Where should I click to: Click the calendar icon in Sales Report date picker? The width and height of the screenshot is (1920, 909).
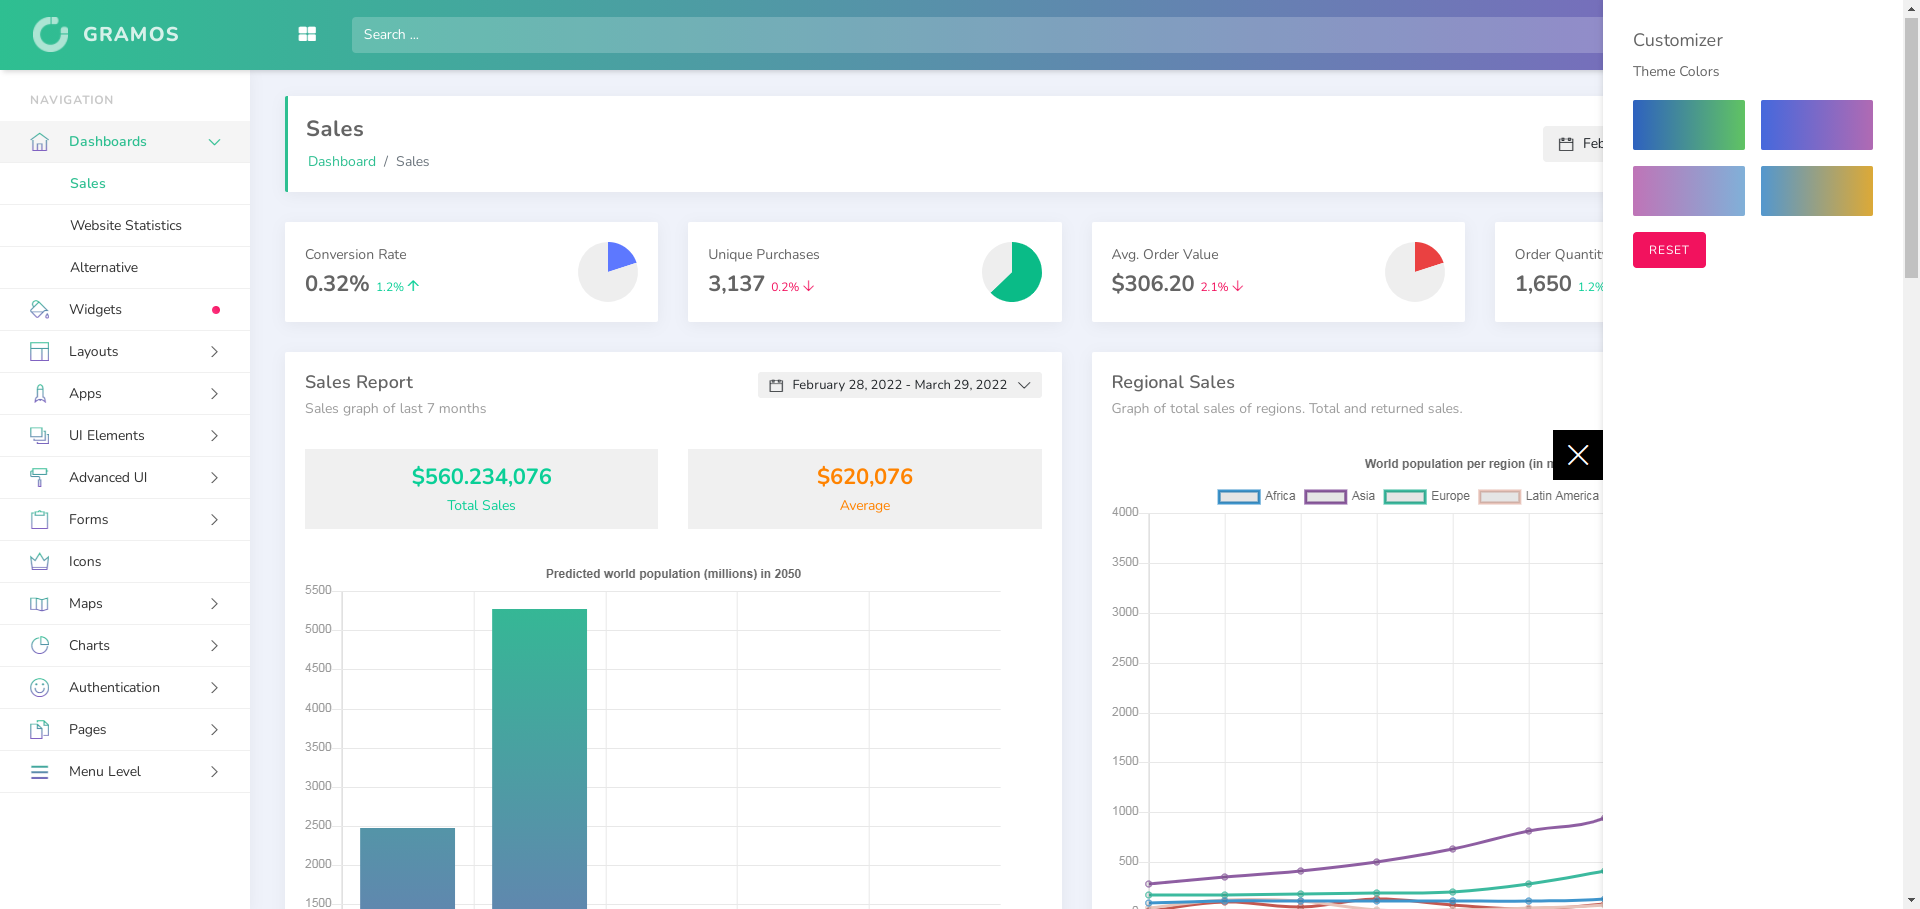click(776, 385)
